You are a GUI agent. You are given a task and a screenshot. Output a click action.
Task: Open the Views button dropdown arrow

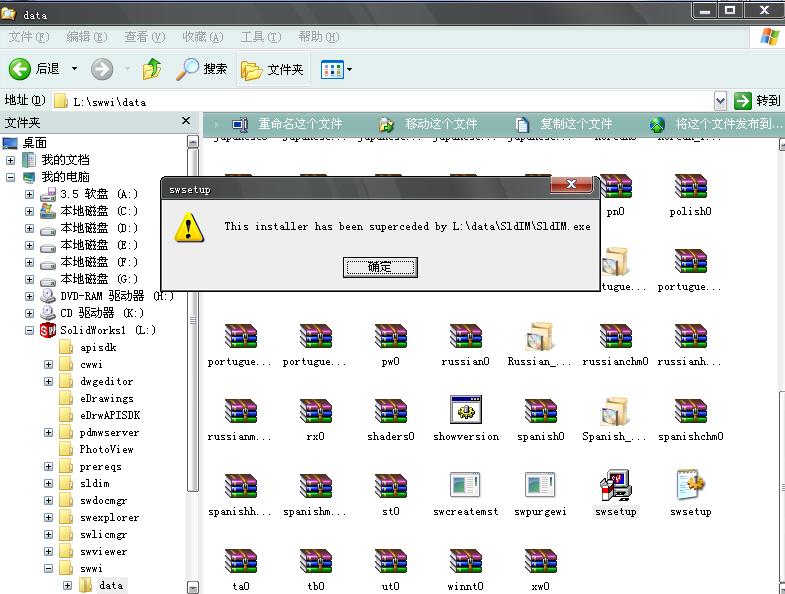pos(349,69)
